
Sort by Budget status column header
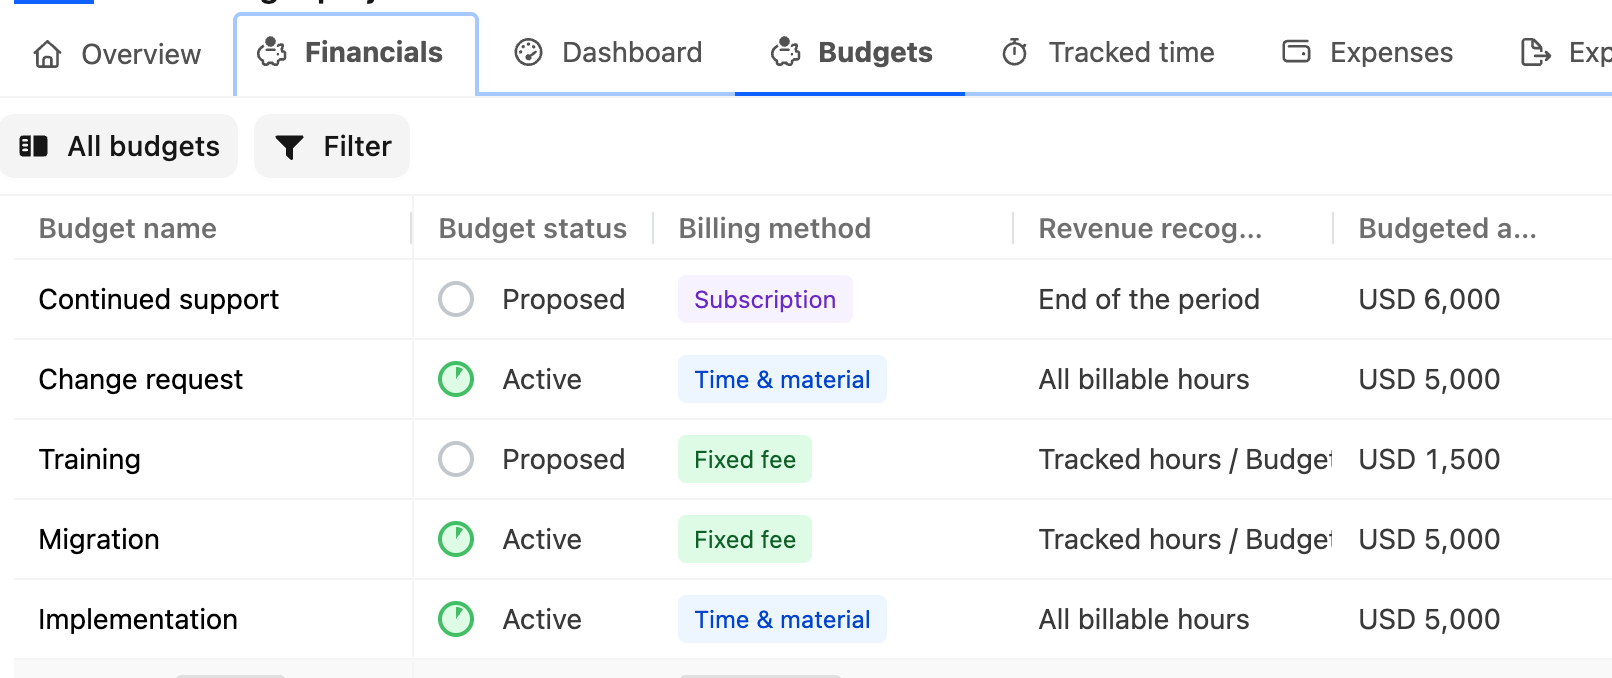(533, 228)
